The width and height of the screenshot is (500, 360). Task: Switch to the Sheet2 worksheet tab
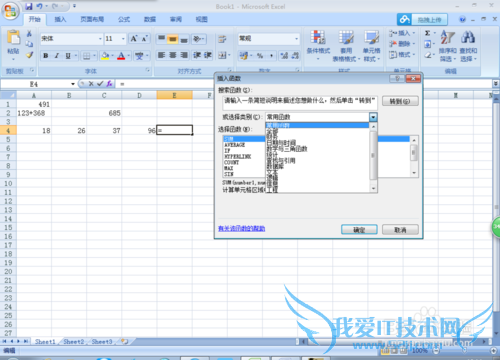coord(74,342)
